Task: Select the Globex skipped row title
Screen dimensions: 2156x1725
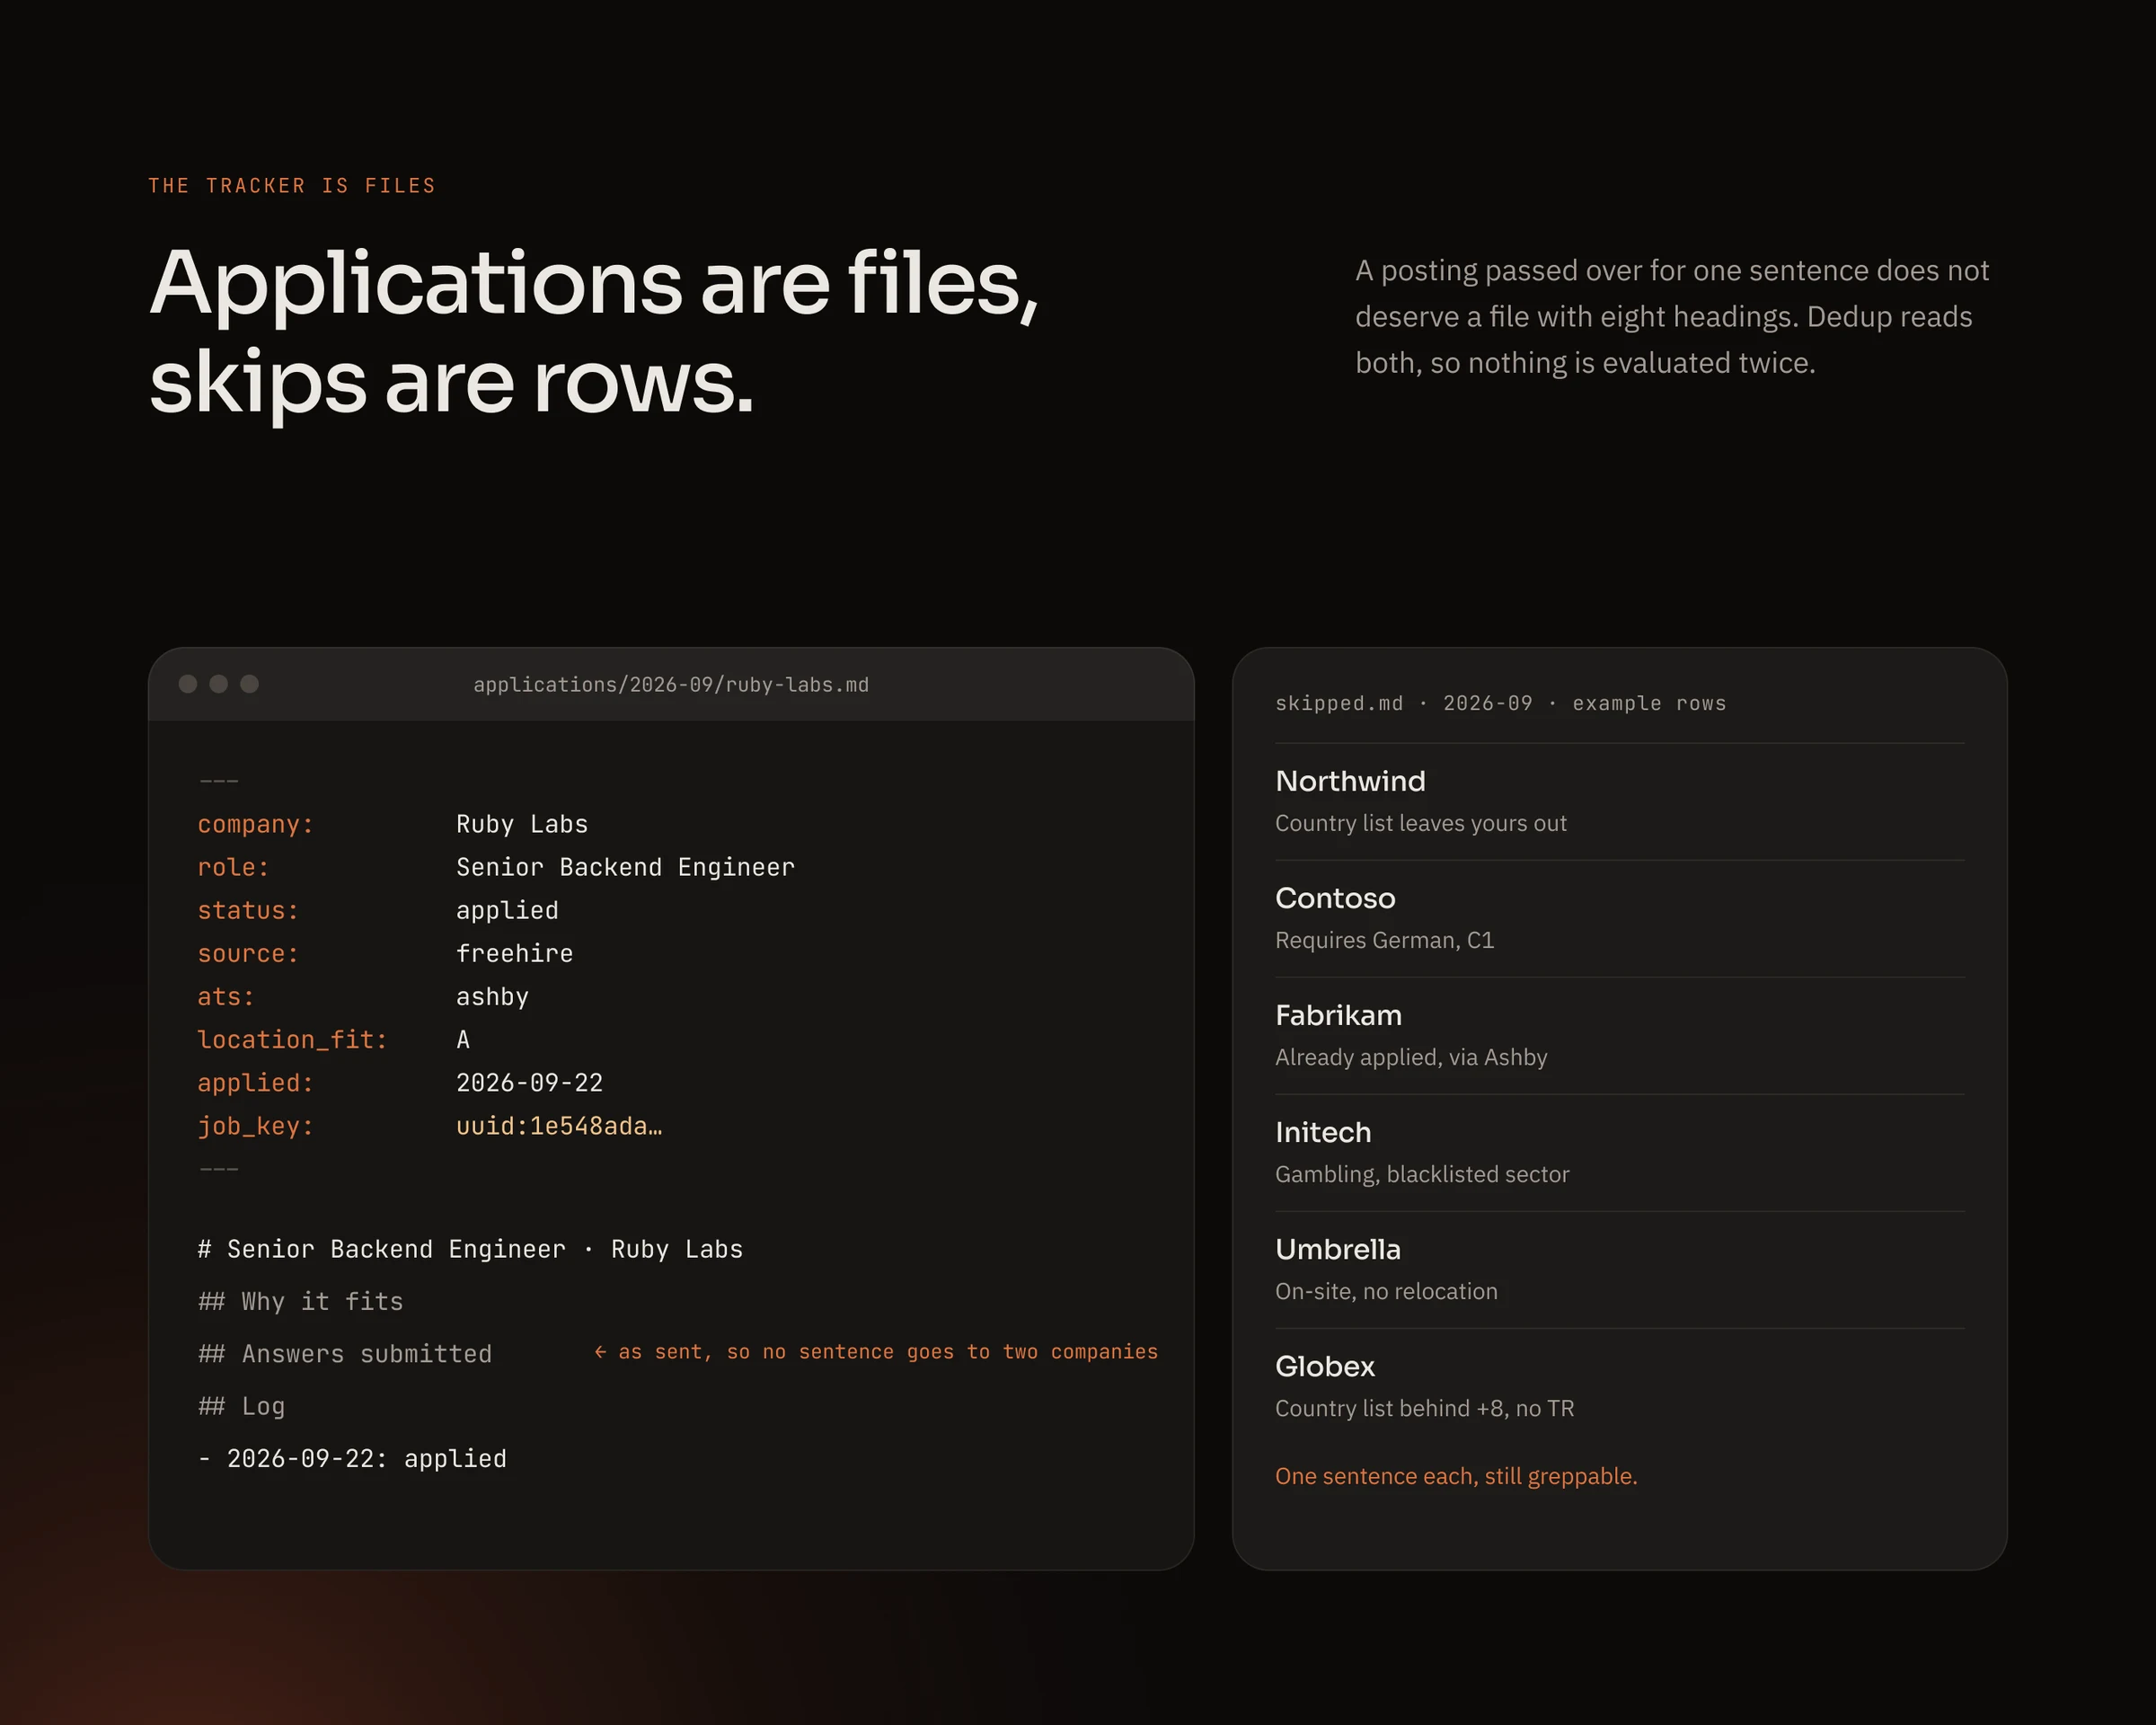Action: point(1325,1366)
